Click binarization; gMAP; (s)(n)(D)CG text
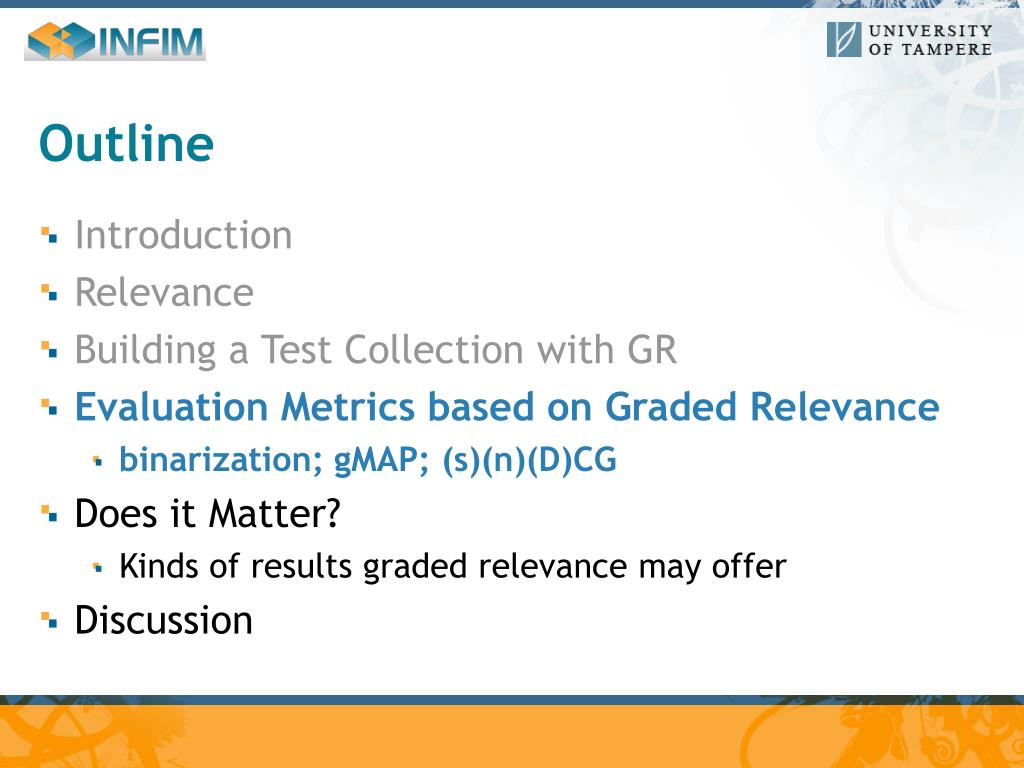This screenshot has height=768, width=1024. [368, 460]
